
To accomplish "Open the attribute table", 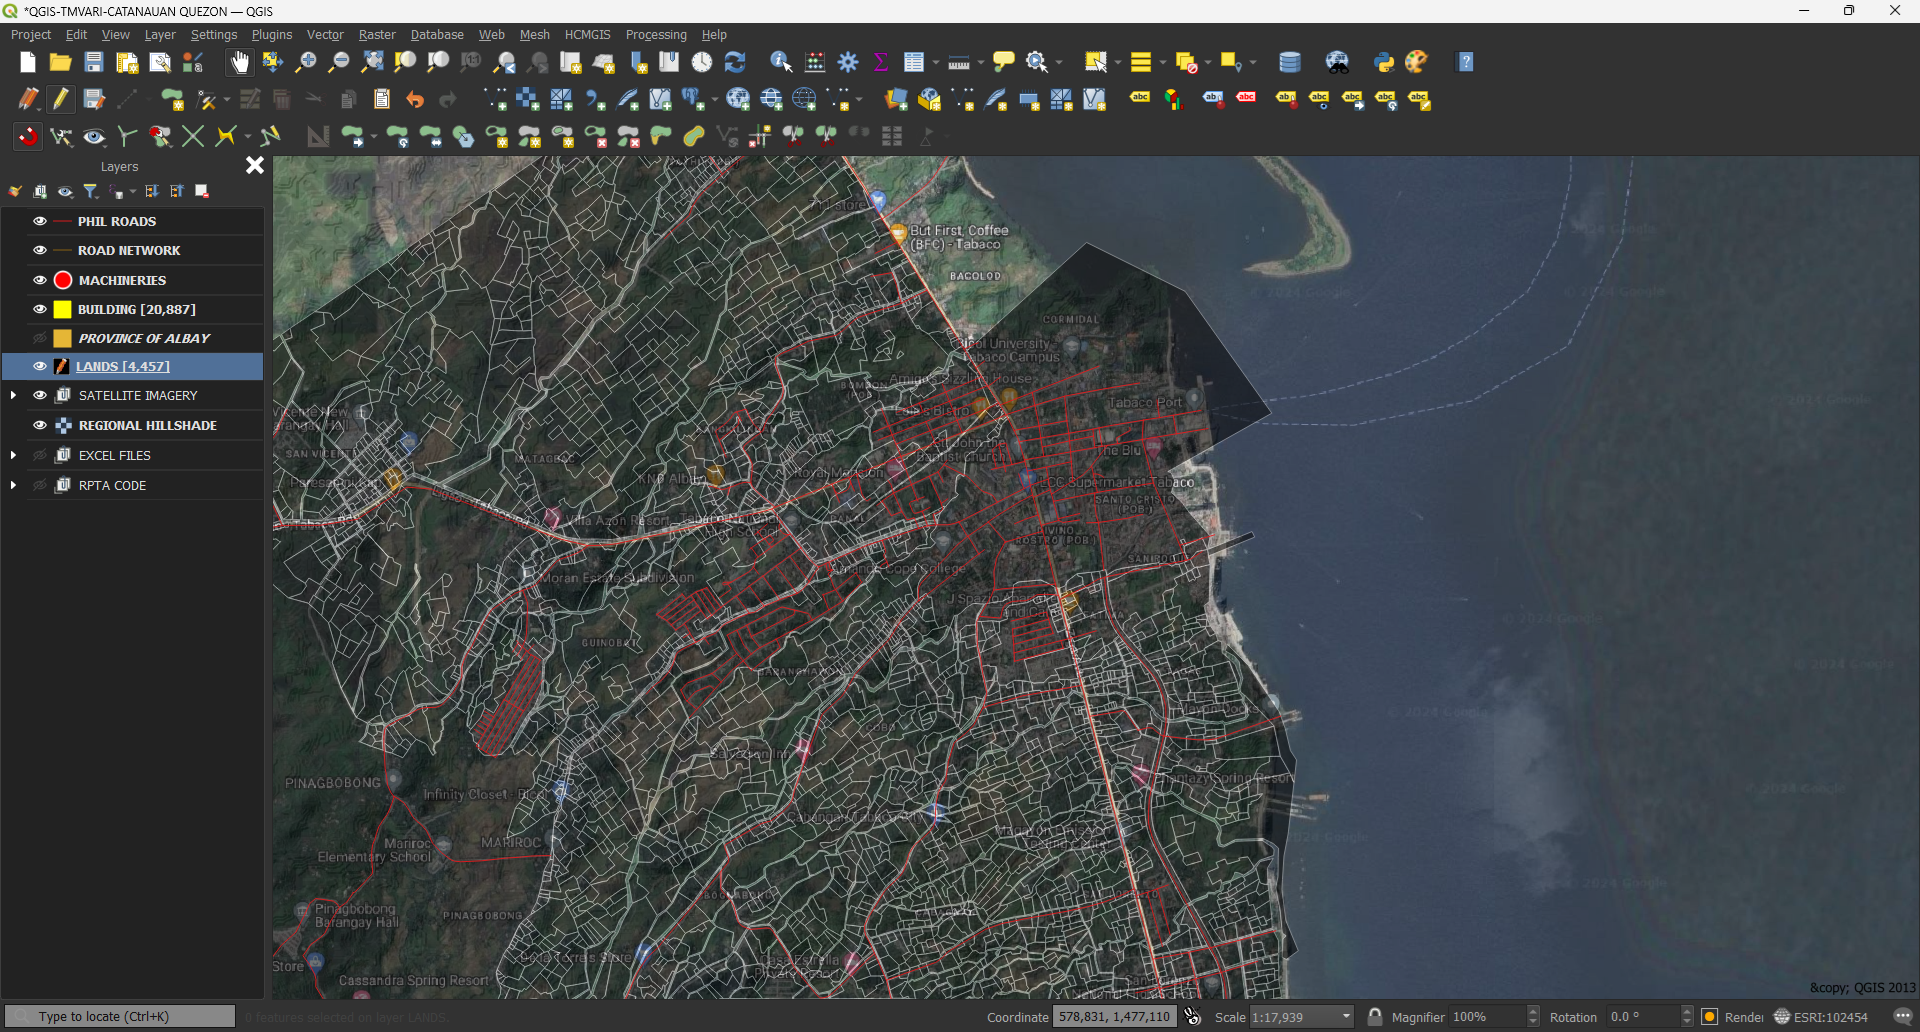I will point(915,62).
